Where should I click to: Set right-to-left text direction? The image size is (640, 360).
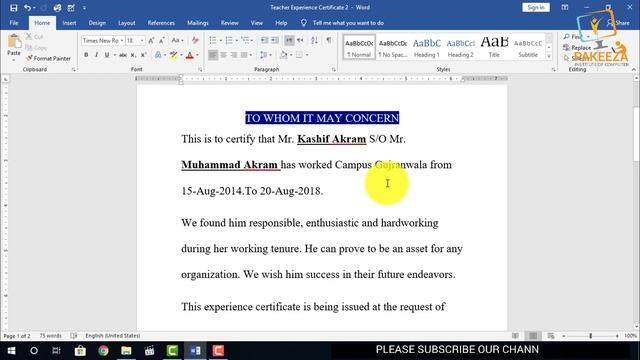click(x=300, y=40)
